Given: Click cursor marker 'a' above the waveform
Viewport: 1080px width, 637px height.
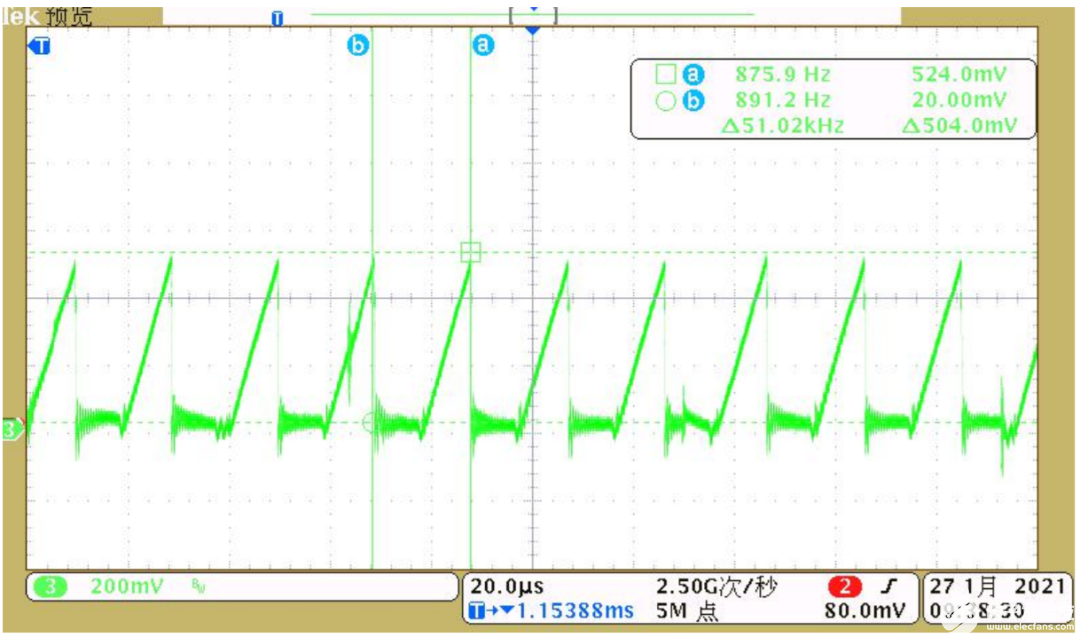Looking at the screenshot, I should (x=483, y=45).
